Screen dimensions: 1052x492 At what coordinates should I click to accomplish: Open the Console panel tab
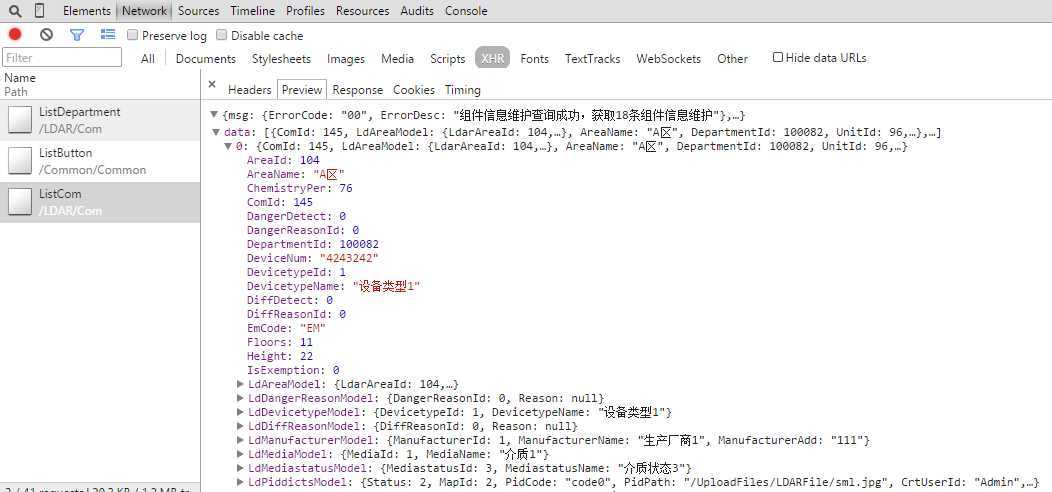[x=466, y=11]
